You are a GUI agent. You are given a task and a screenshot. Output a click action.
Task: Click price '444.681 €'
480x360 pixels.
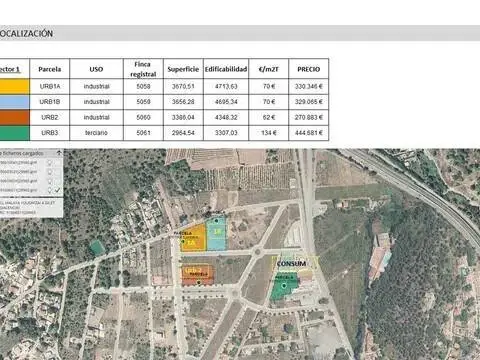click(x=309, y=133)
